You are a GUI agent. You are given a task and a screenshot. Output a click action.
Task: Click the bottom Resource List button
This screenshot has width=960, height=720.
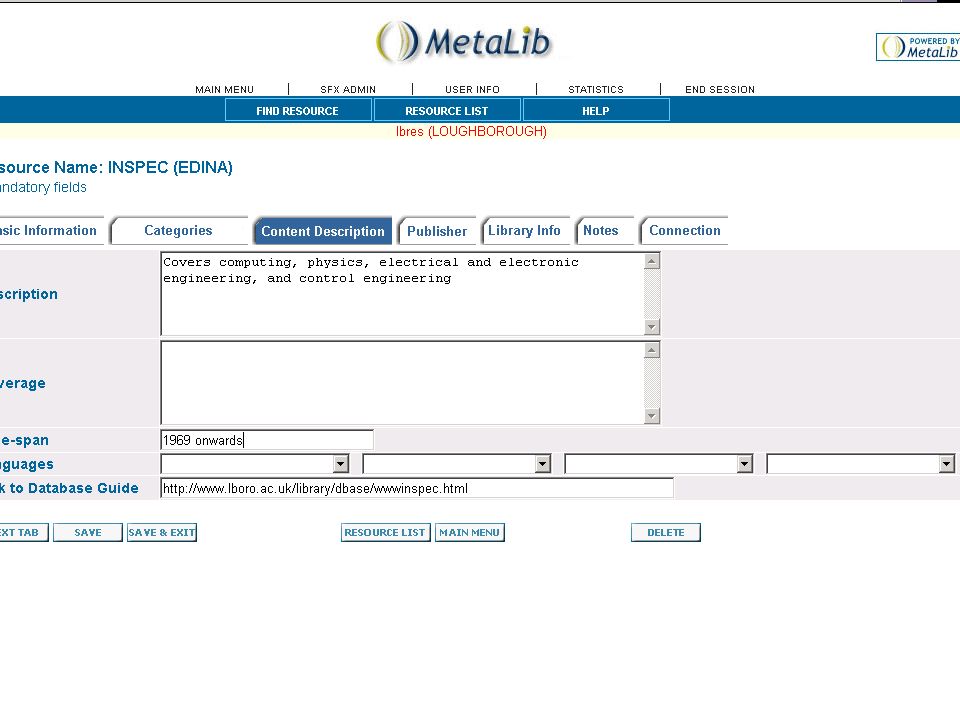385,533
